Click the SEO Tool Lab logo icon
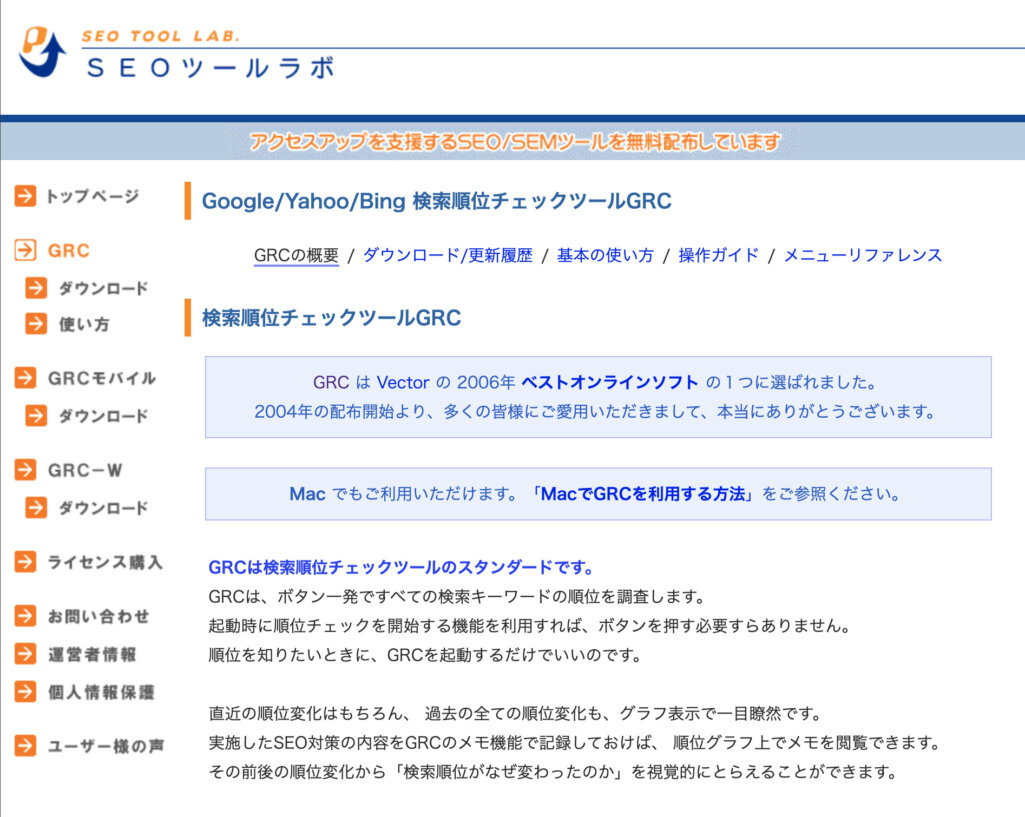1025x817 pixels. coord(42,50)
